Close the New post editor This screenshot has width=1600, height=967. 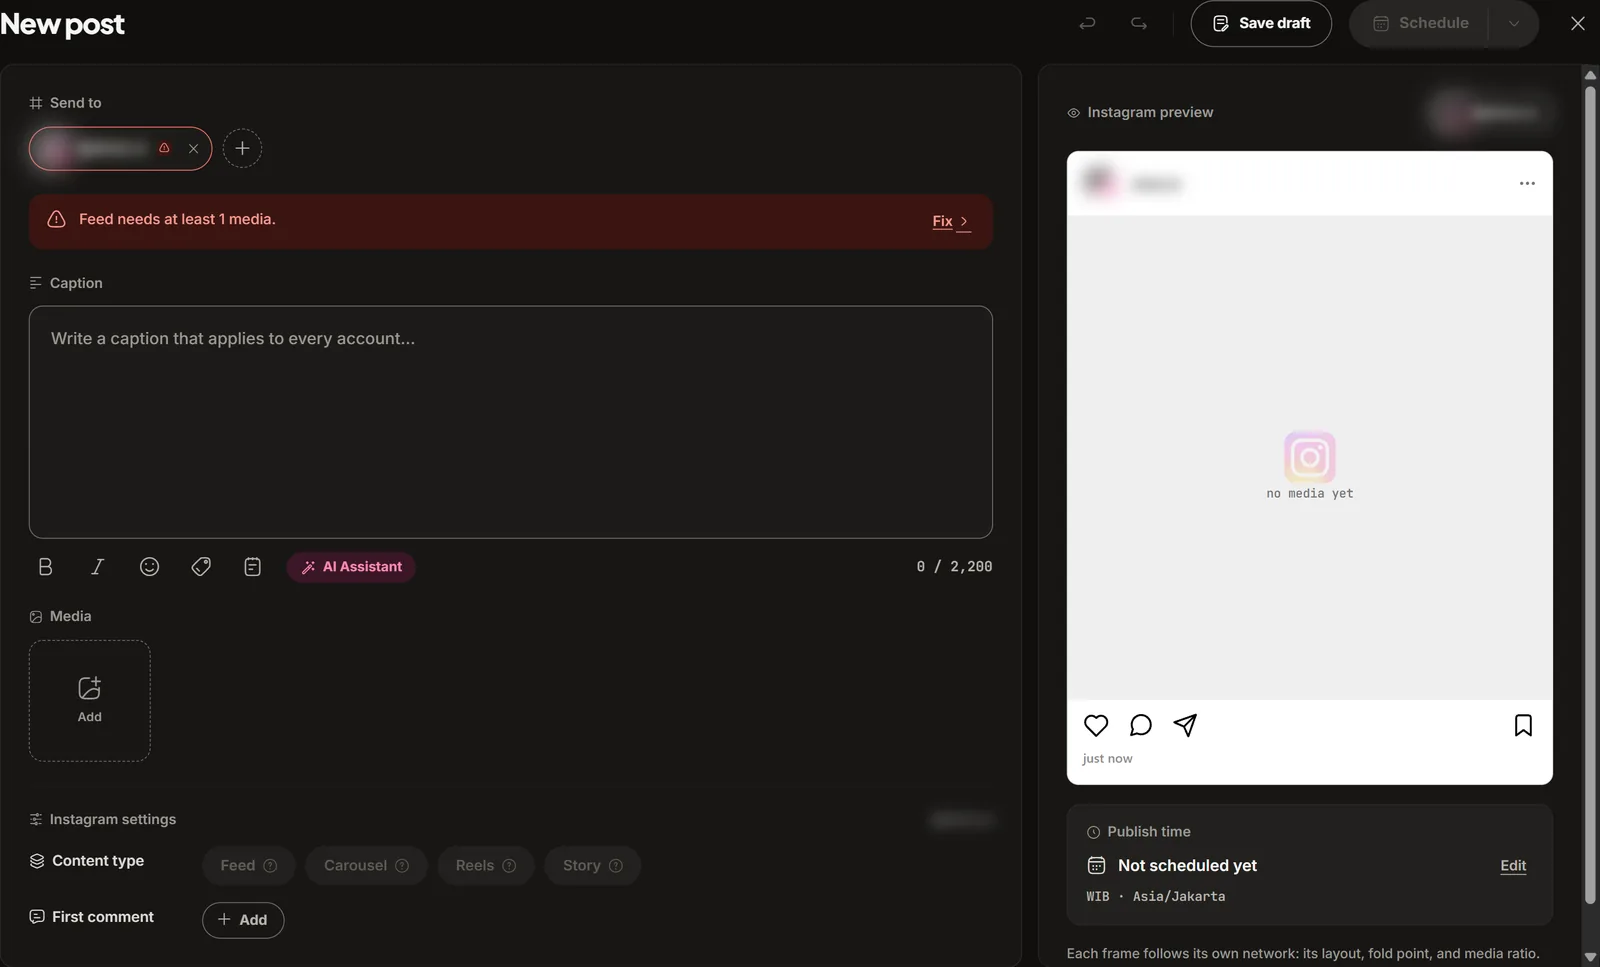1578,23
